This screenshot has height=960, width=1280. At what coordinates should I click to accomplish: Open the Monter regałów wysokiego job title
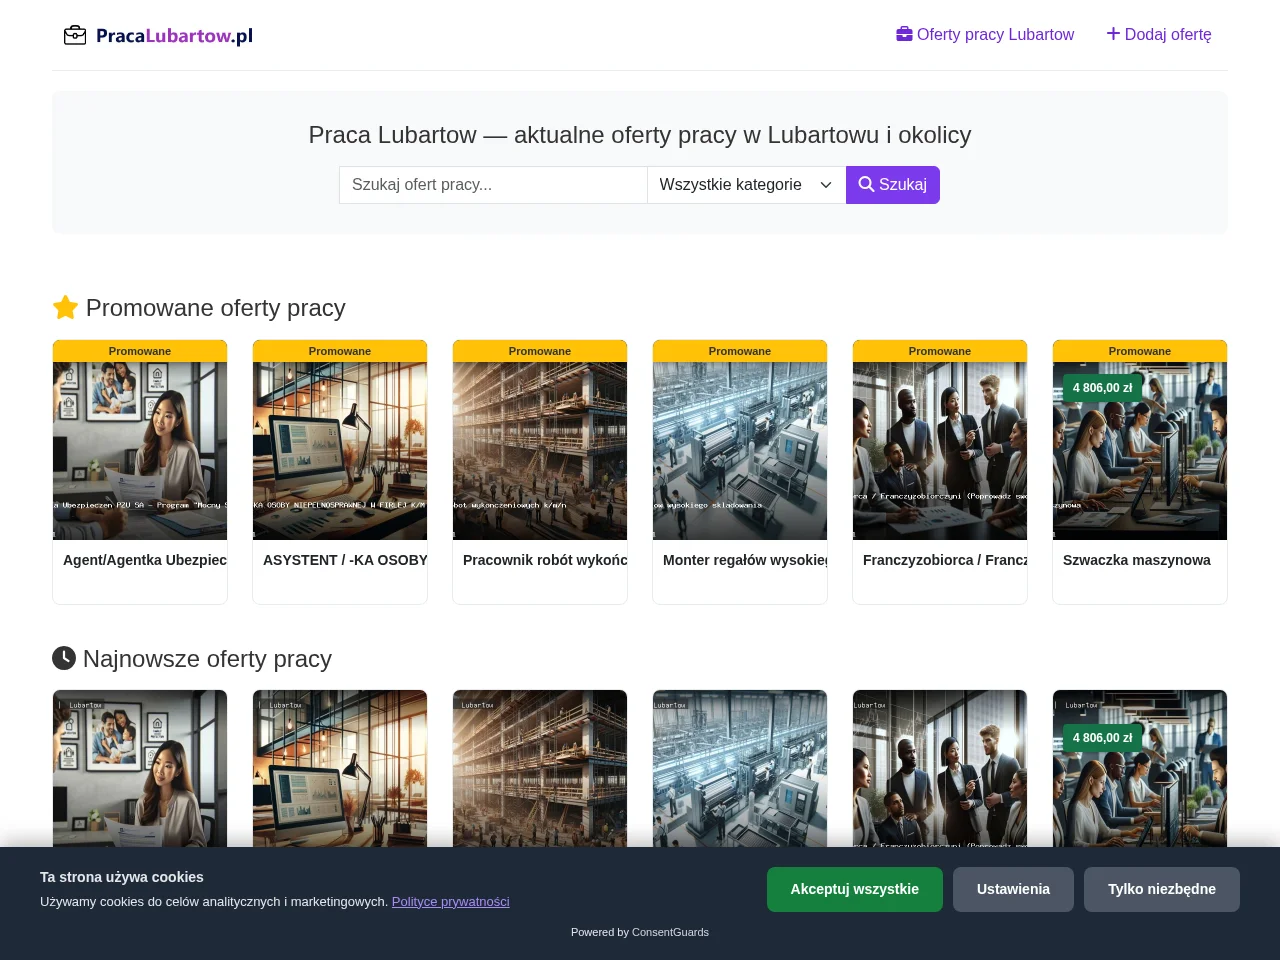click(x=745, y=560)
